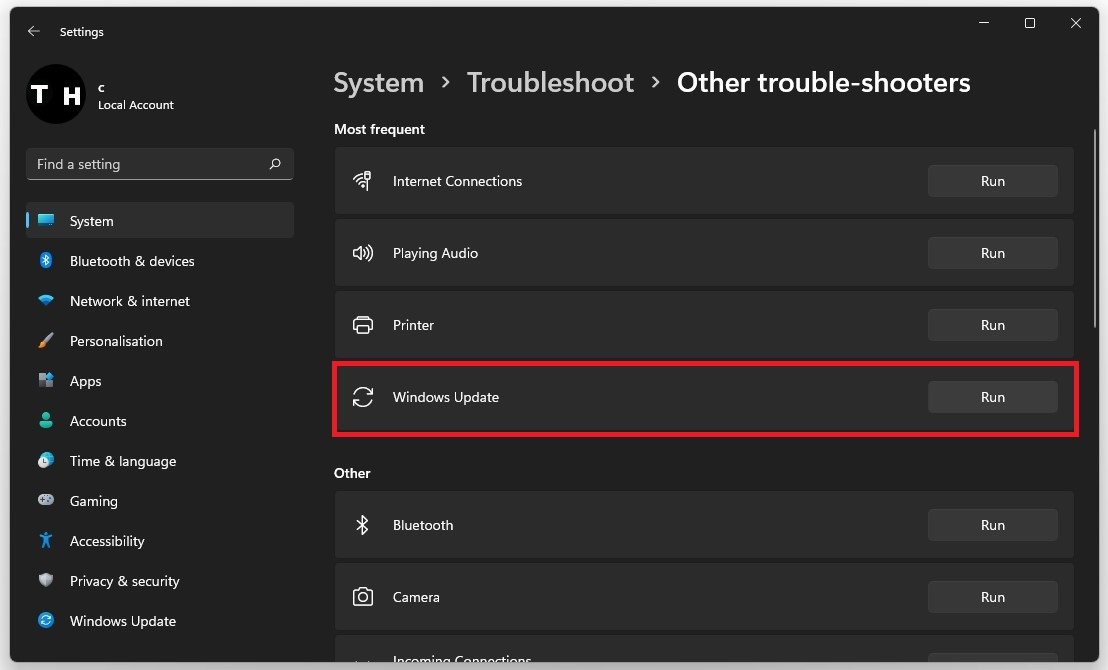Click the Printer label text
The width and height of the screenshot is (1108, 670).
413,325
